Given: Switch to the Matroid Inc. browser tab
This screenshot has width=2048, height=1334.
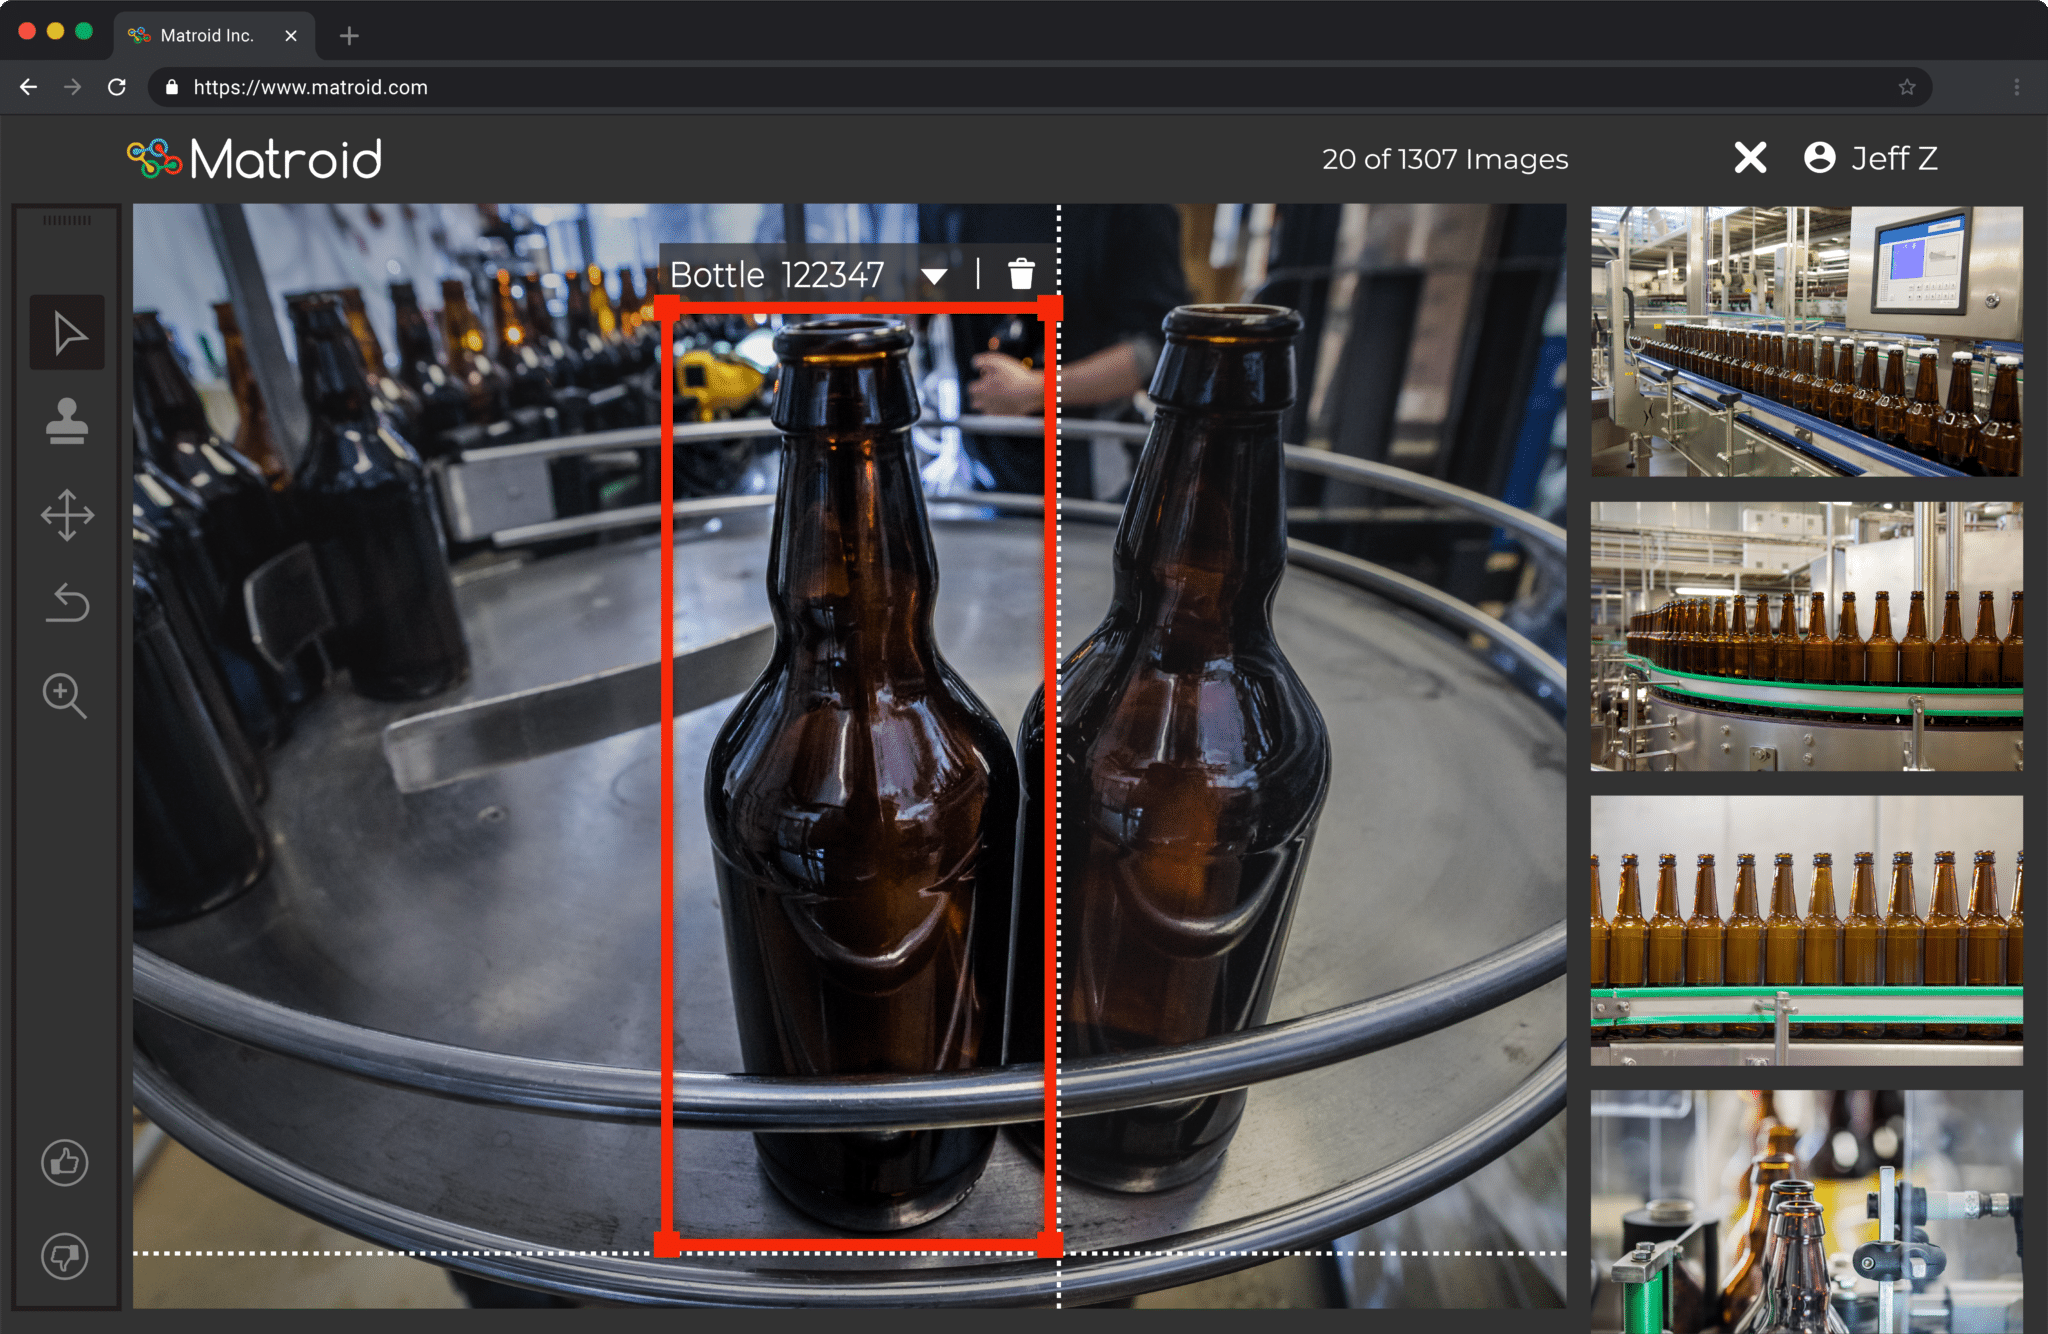Looking at the screenshot, I should tap(210, 34).
